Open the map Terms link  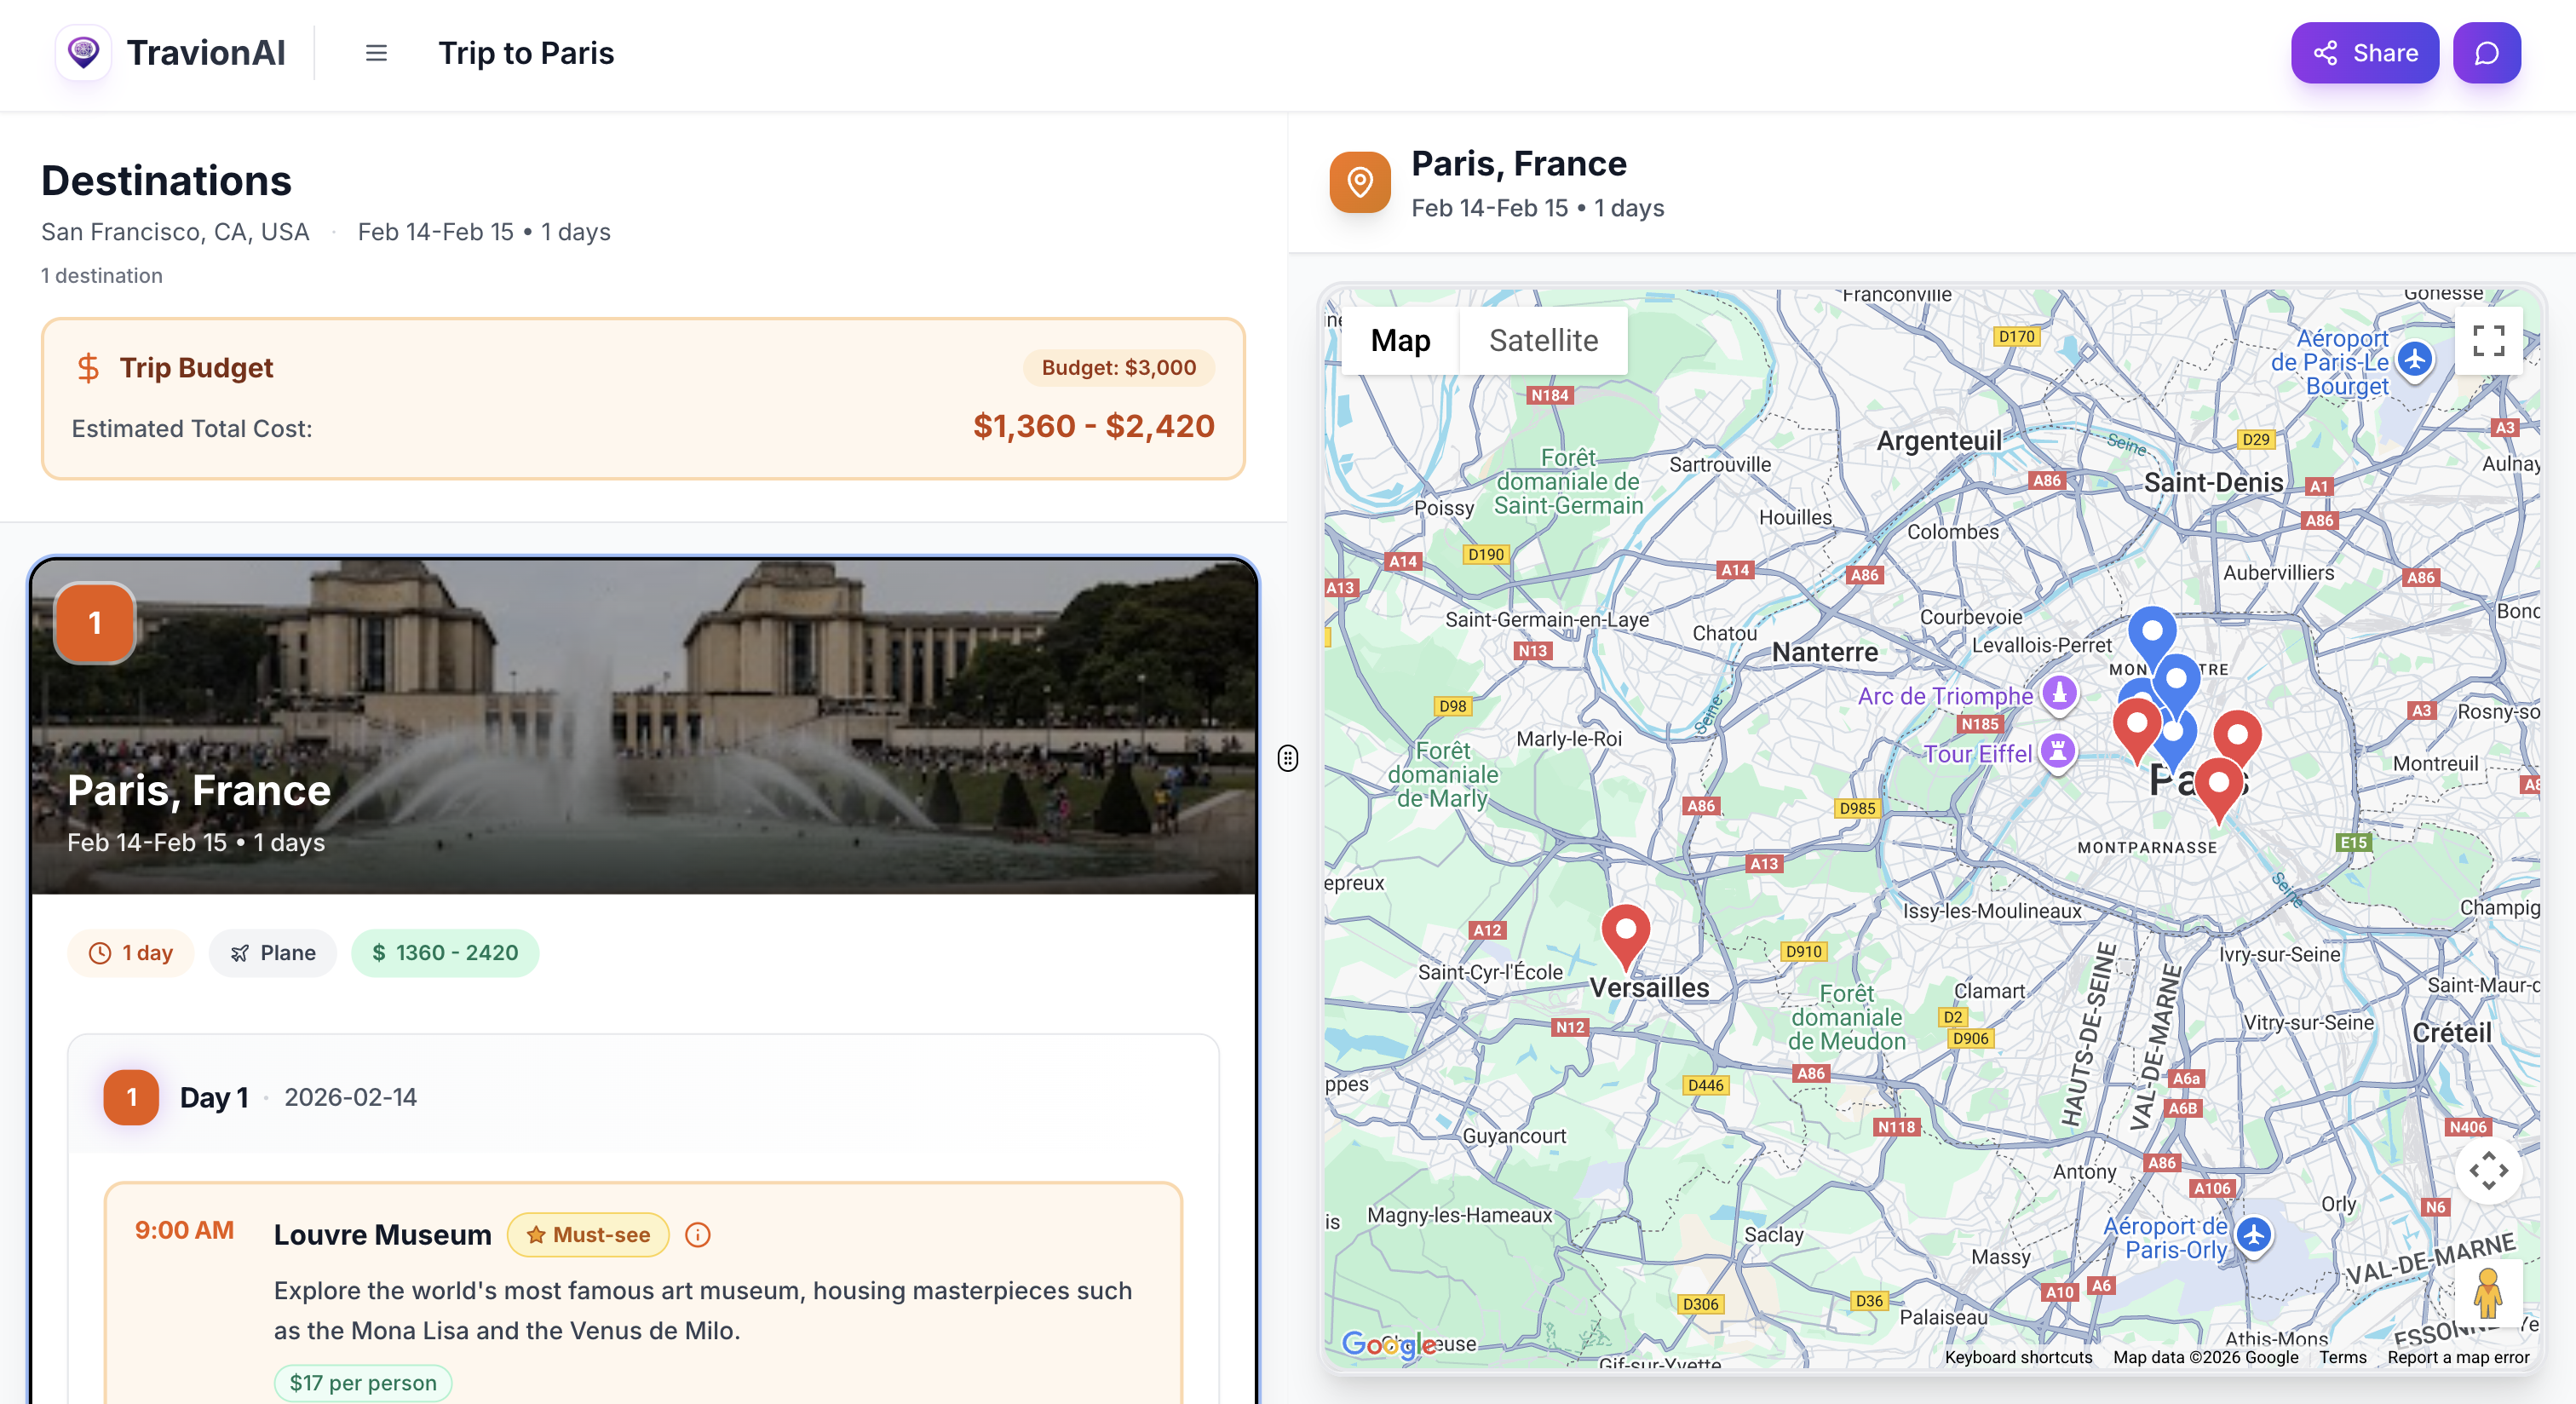2342,1357
